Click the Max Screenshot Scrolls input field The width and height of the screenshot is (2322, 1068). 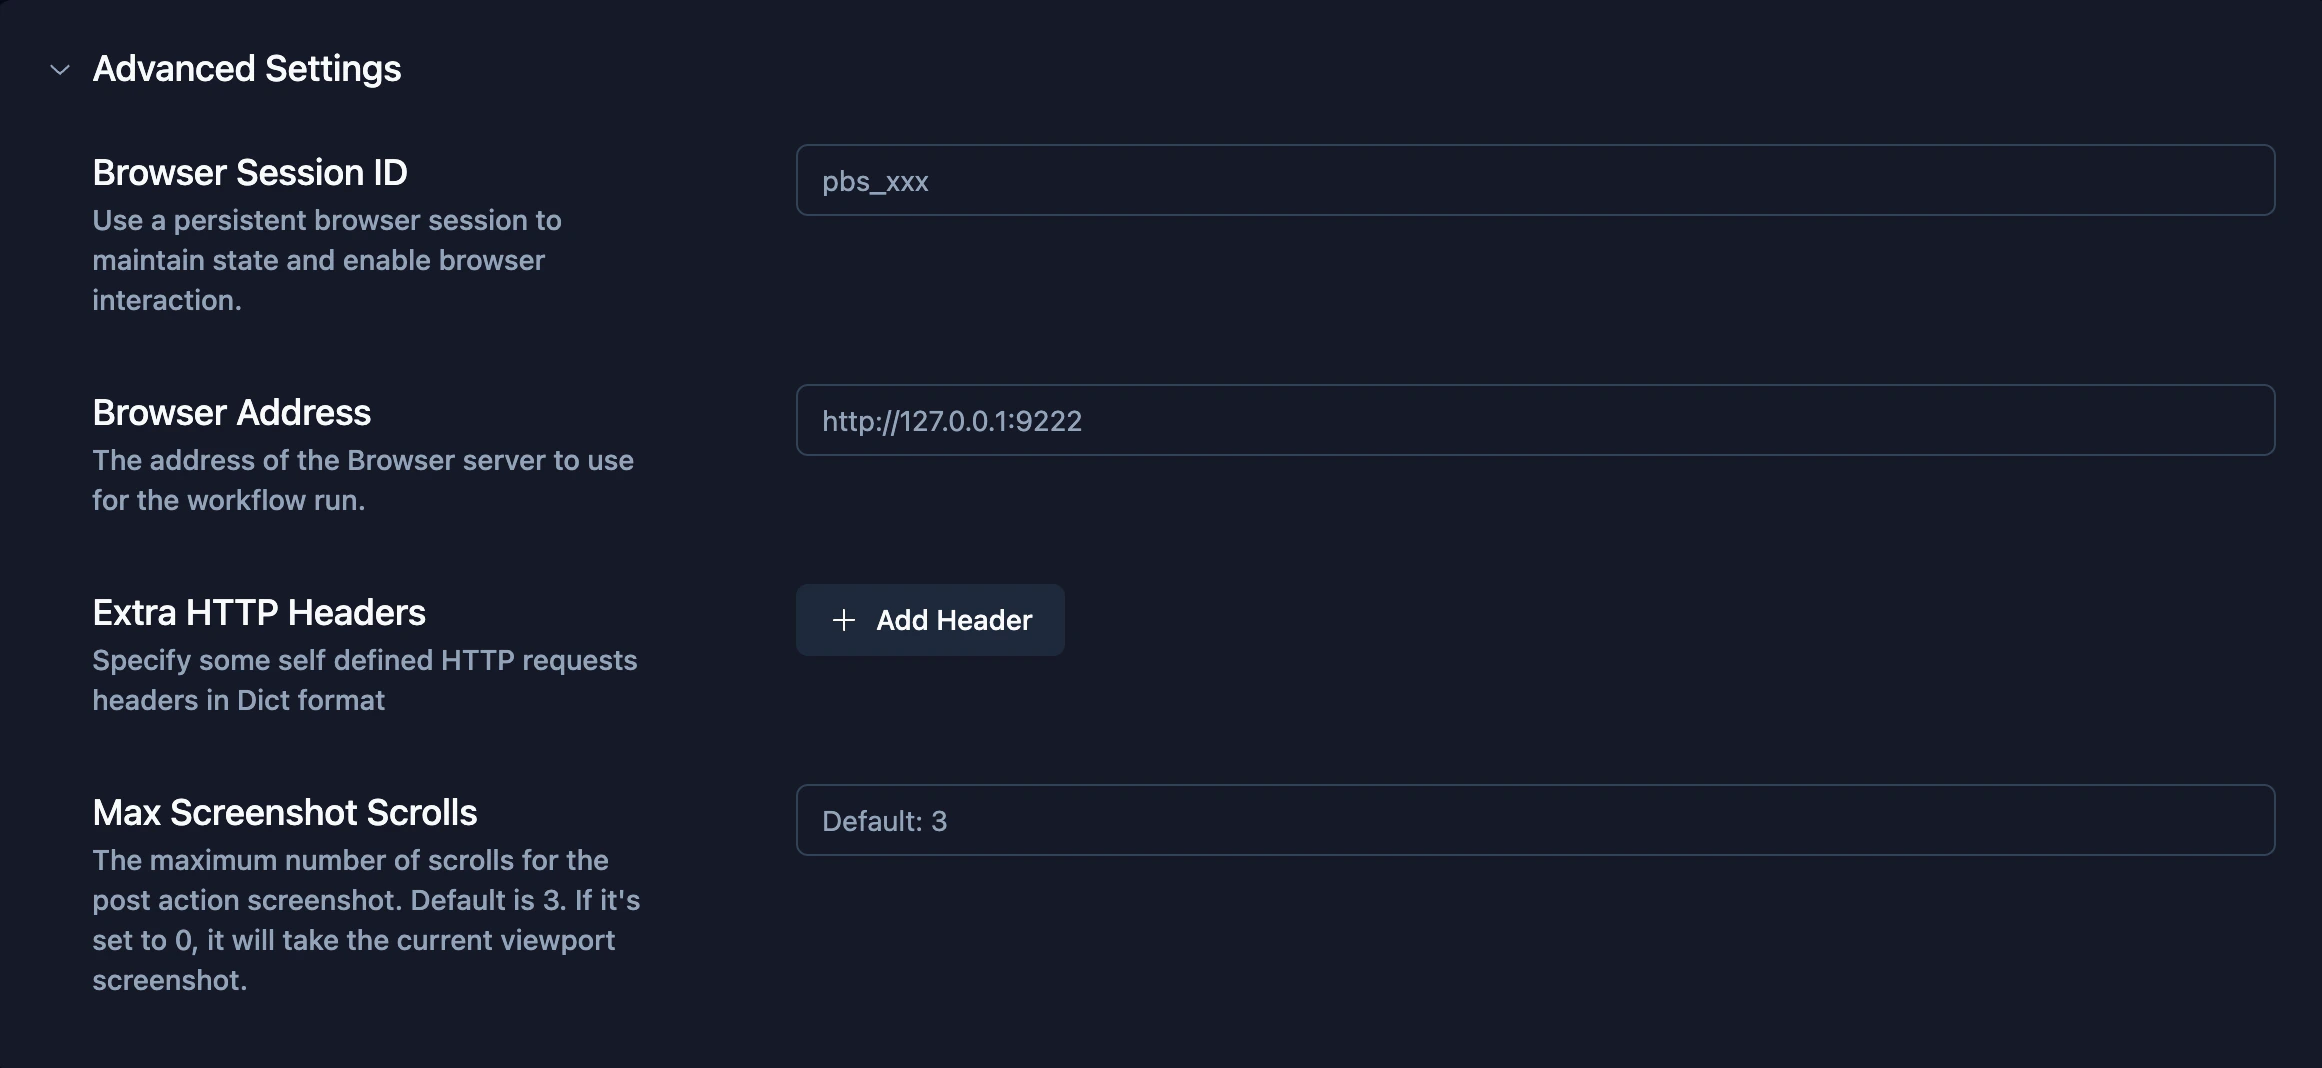pos(1534,820)
